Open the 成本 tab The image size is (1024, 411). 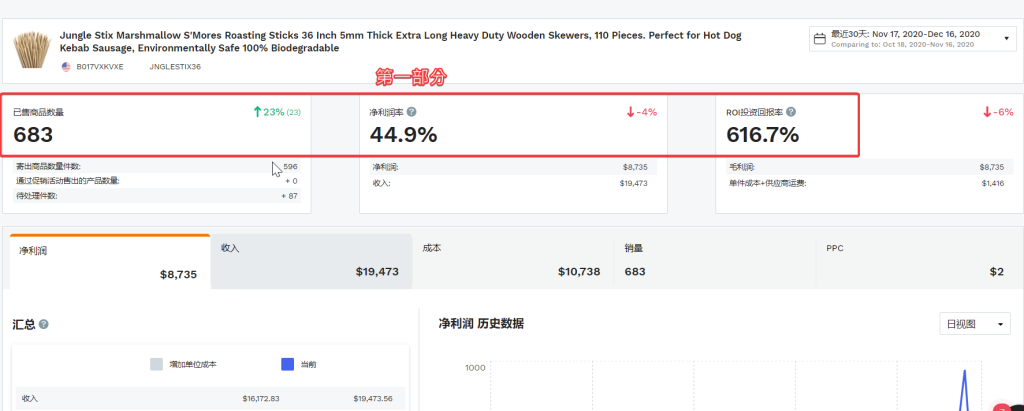(x=513, y=262)
